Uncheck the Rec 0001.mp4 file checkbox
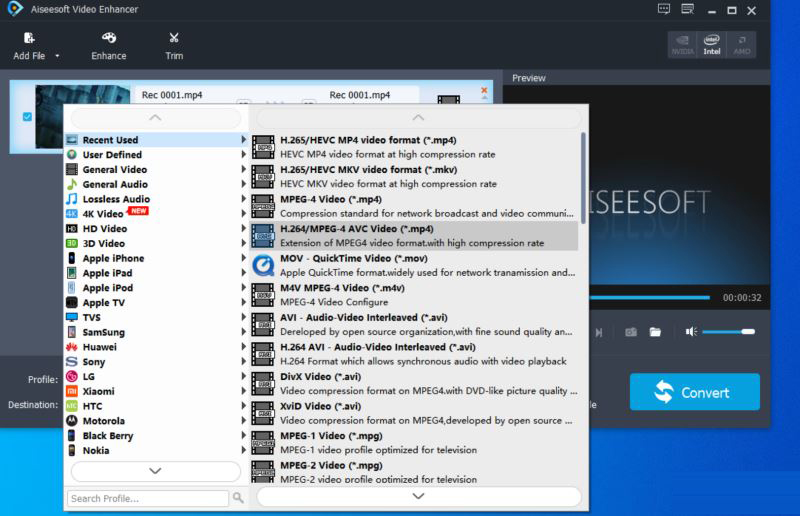This screenshot has height=516, width=800. pos(27,117)
